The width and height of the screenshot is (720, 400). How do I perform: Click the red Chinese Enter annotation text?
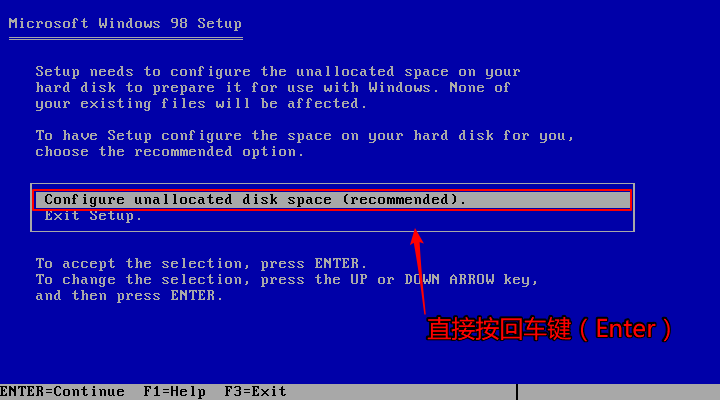coord(549,329)
